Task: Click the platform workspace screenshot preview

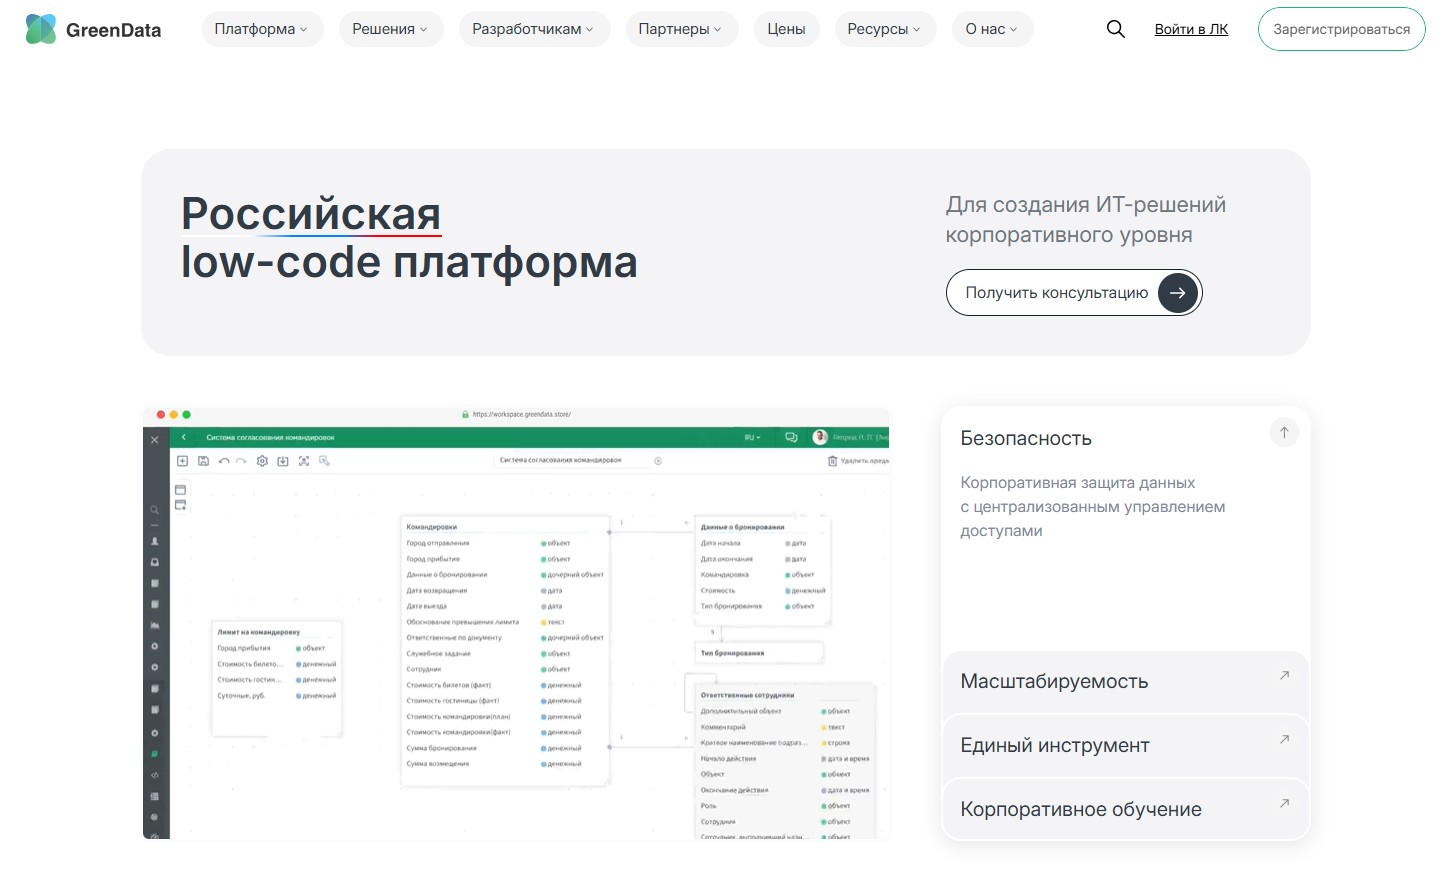Action: 516,623
